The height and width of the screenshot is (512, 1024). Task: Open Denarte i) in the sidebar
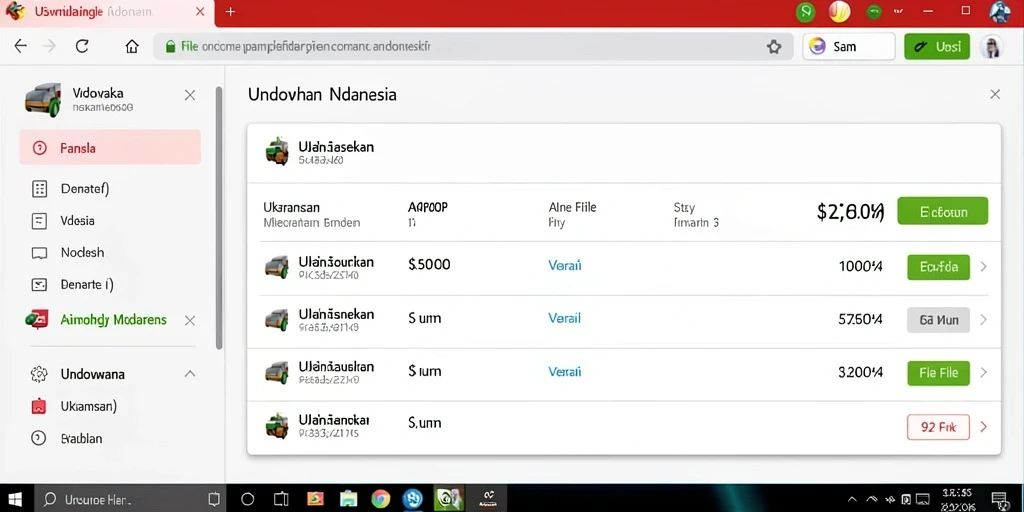pyautogui.click(x=87, y=284)
